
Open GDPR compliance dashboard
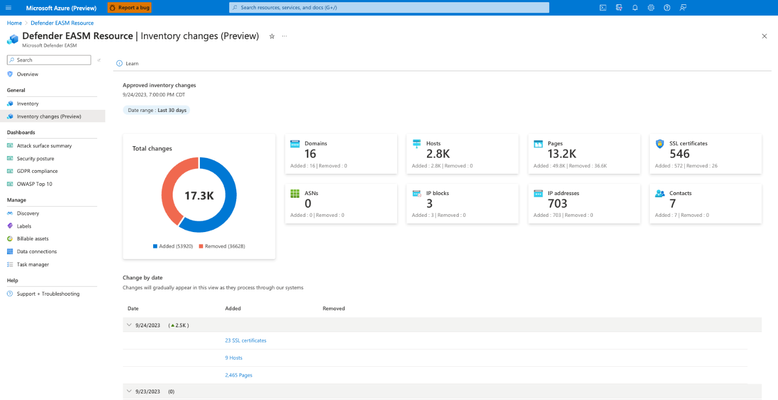pyautogui.click(x=37, y=171)
